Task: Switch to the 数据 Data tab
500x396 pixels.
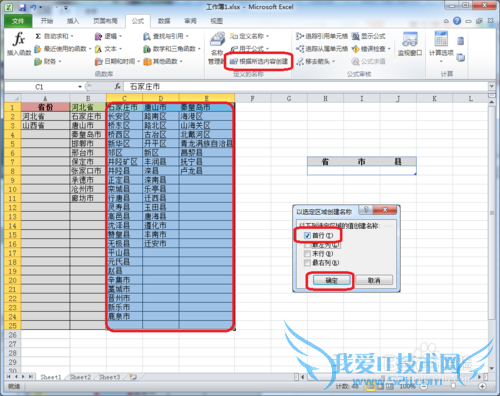Action: tap(164, 21)
